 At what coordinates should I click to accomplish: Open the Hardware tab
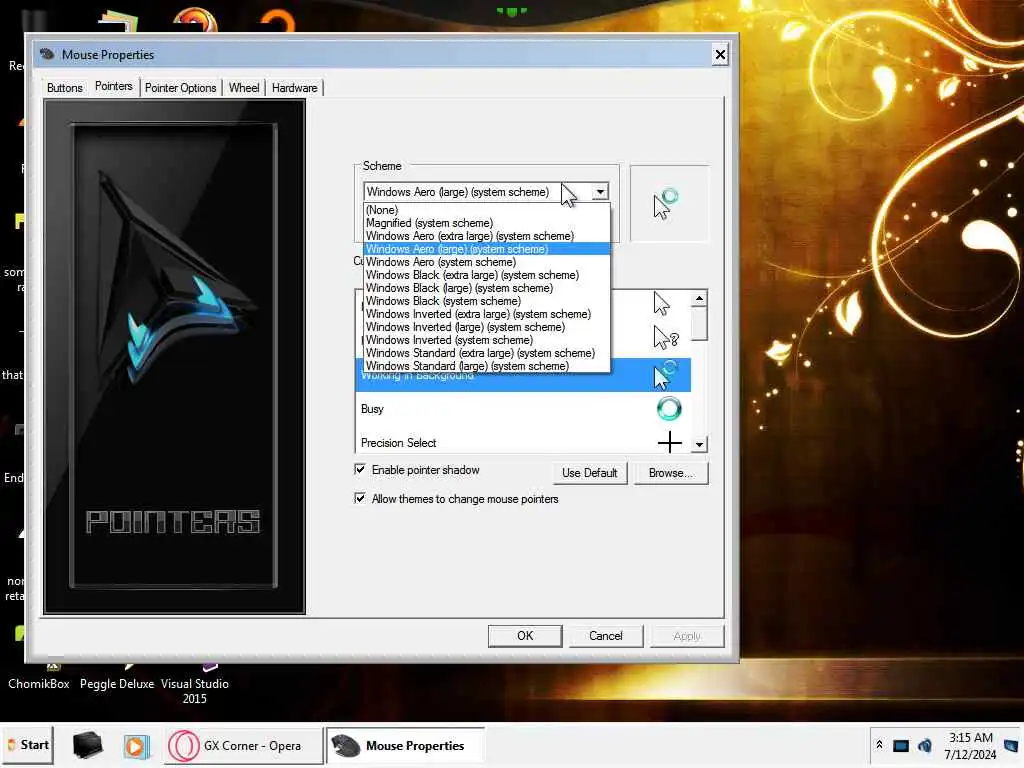(295, 88)
